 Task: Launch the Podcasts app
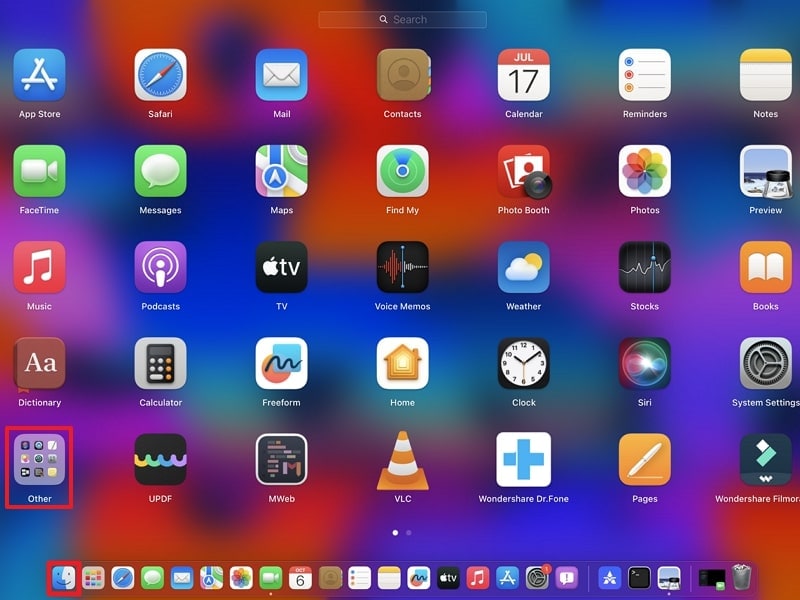coord(160,267)
